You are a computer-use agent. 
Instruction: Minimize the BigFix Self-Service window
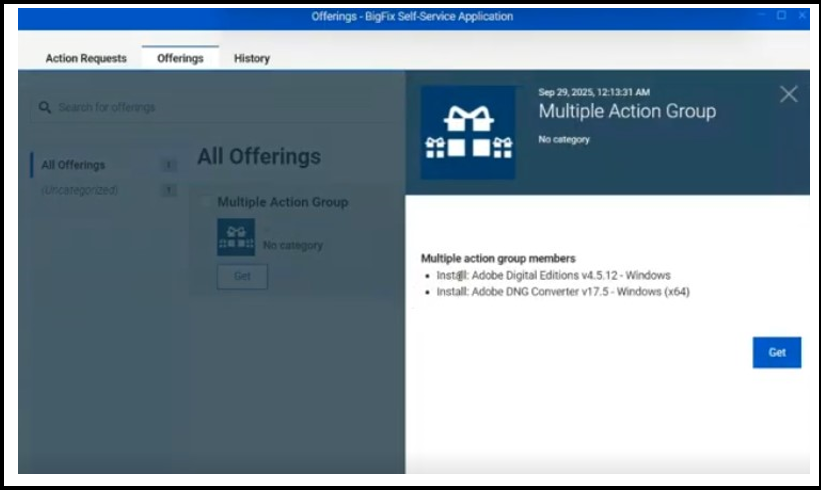[761, 16]
